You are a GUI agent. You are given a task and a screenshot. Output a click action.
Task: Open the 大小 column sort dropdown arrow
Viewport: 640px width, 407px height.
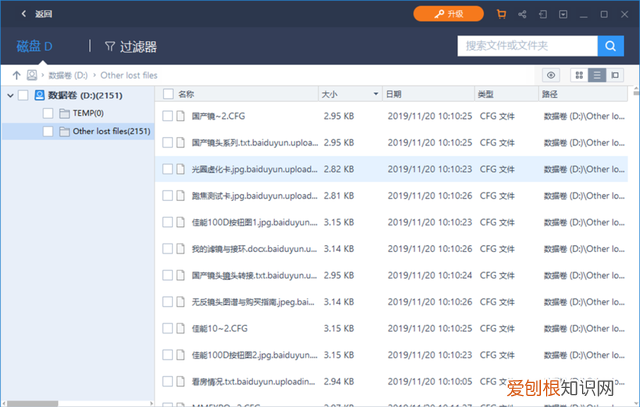click(375, 94)
